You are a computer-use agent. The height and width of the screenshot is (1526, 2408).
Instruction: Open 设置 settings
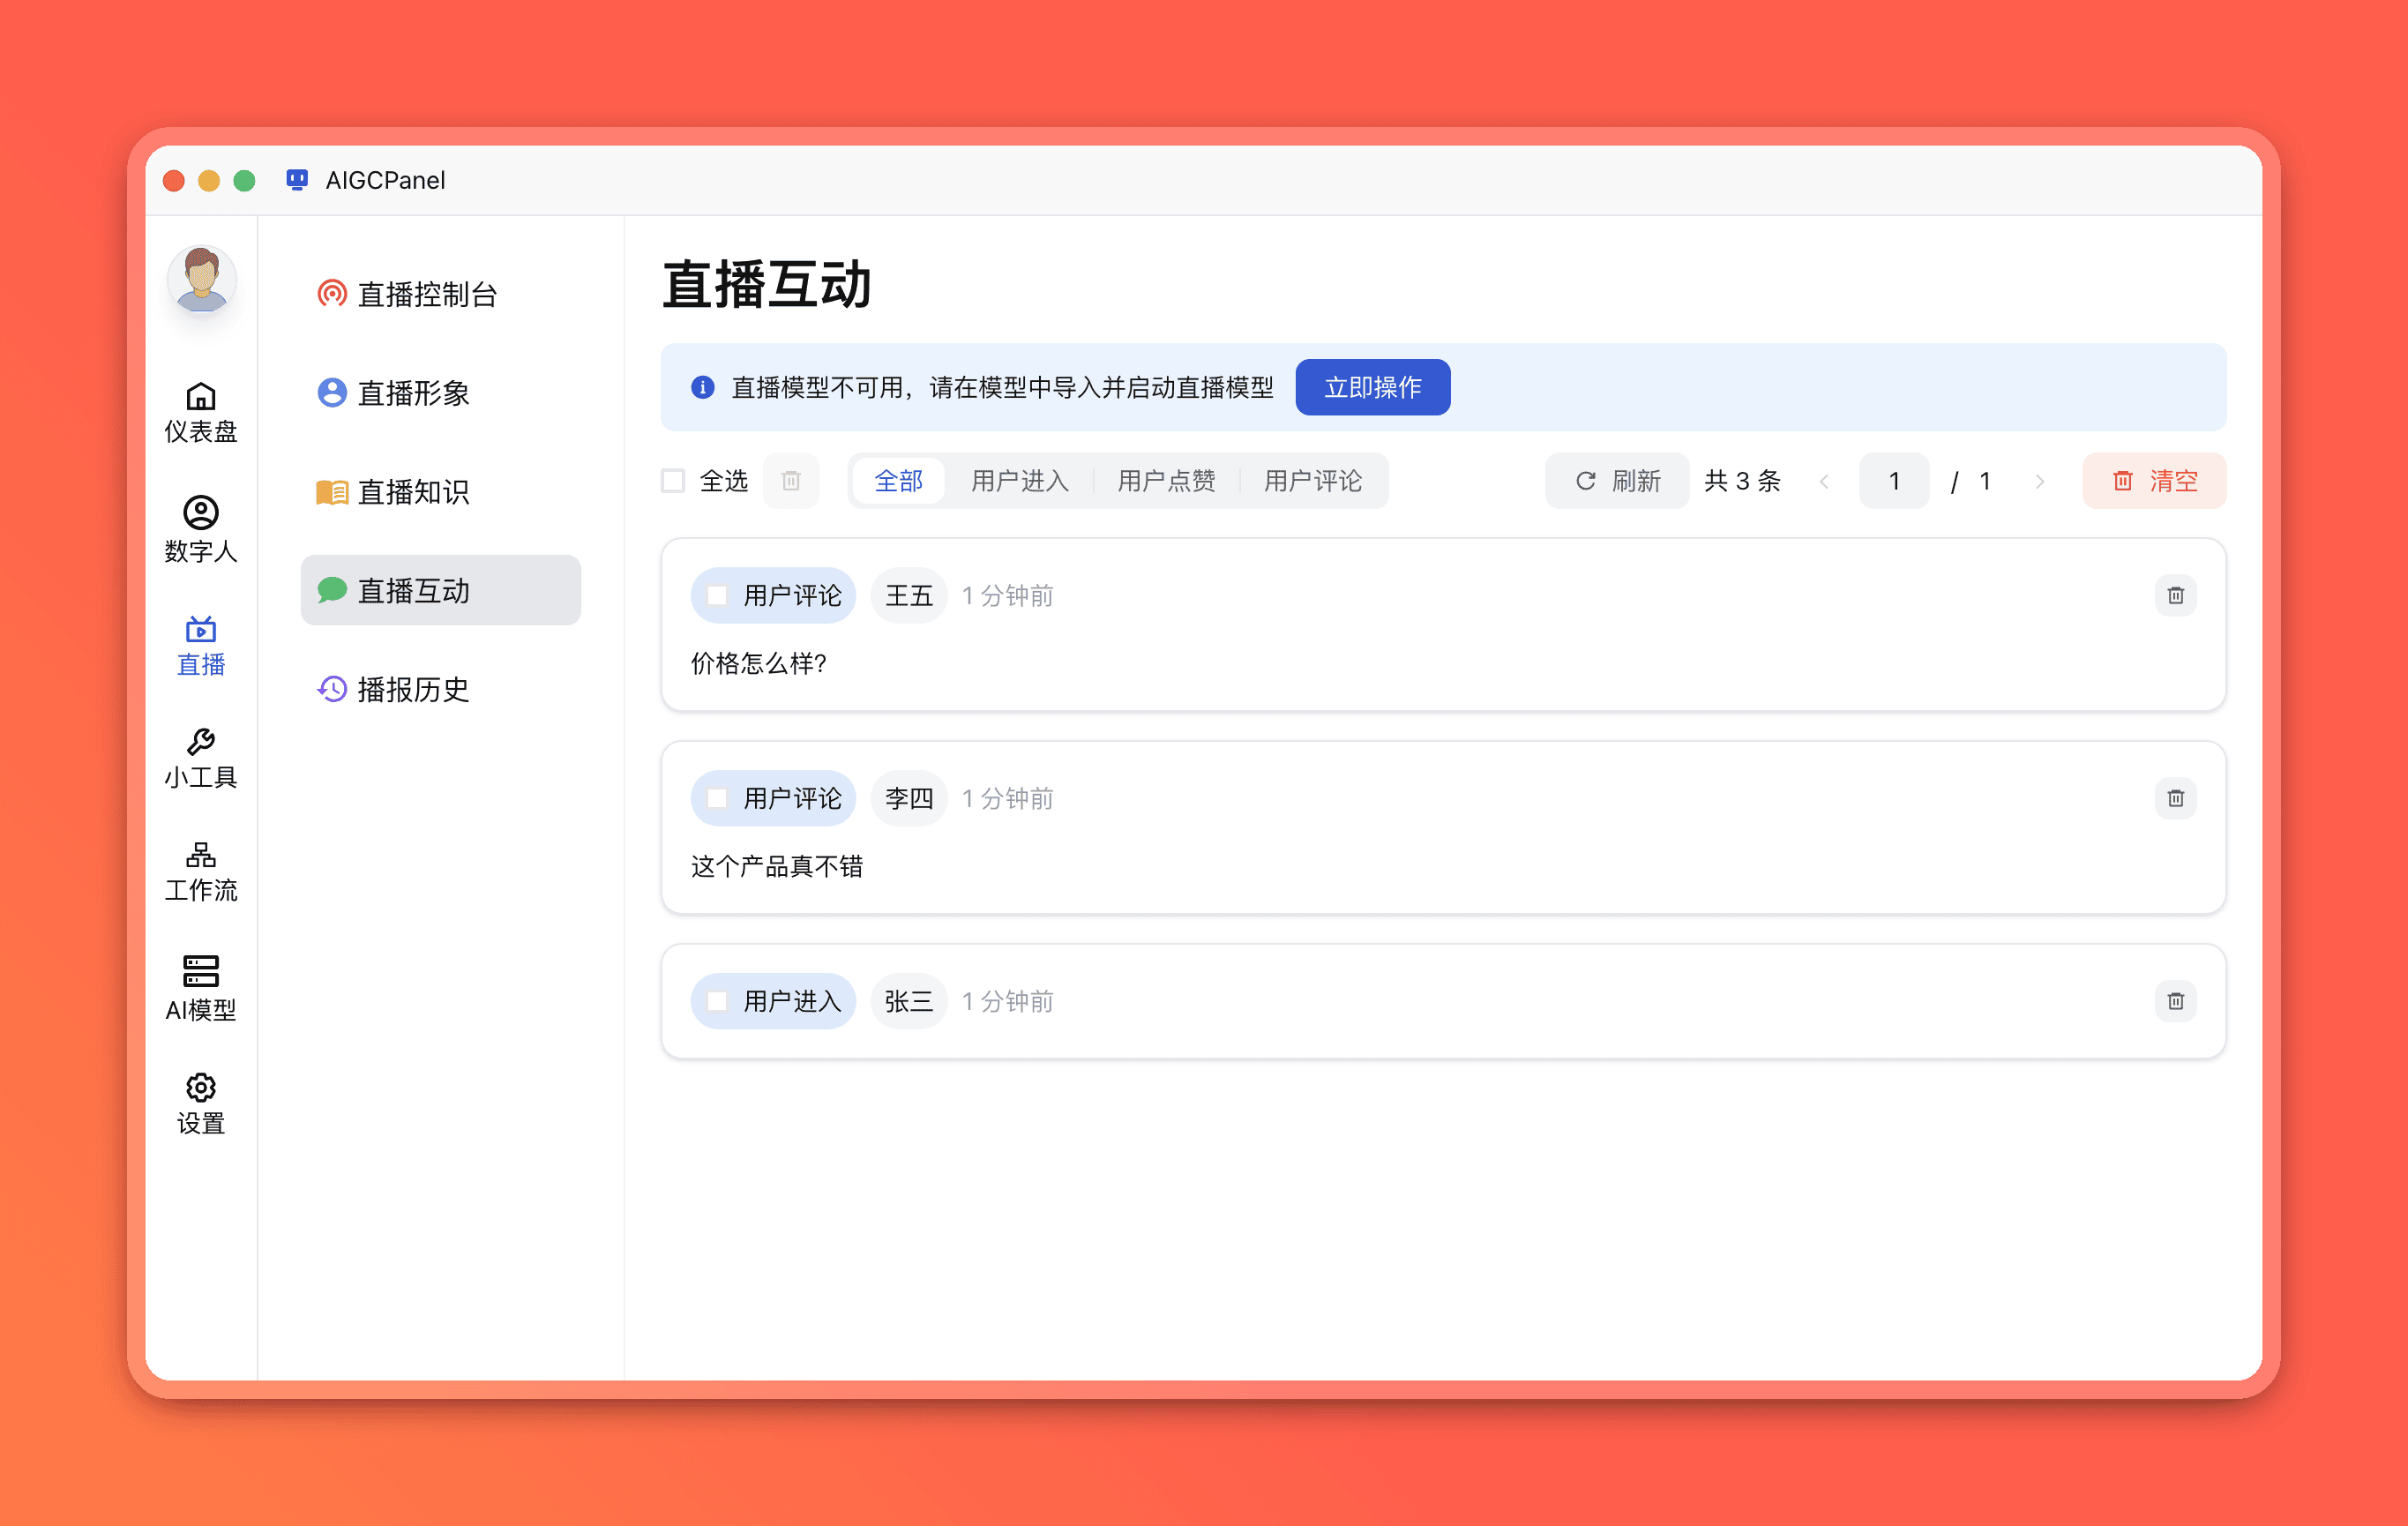click(x=201, y=1105)
